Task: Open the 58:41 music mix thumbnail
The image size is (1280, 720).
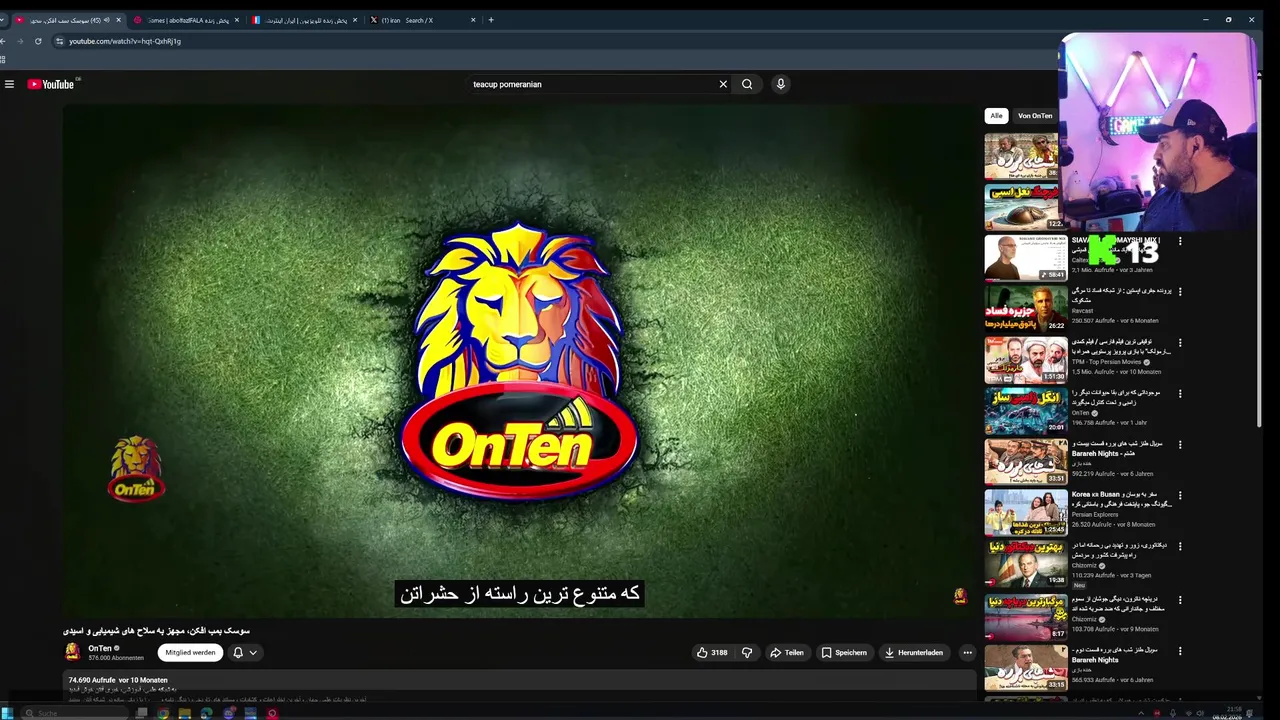Action: (x=1026, y=258)
